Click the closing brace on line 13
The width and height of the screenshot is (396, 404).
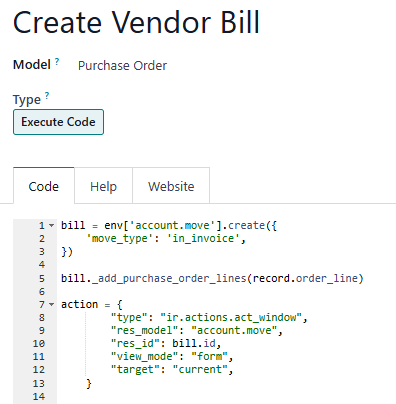pyautogui.click(x=89, y=383)
